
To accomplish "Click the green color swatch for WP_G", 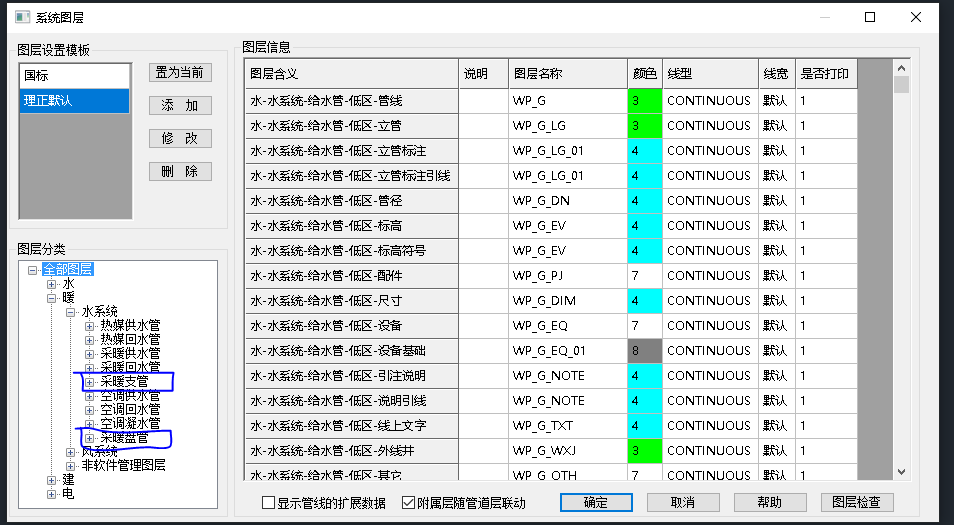I will pos(644,101).
